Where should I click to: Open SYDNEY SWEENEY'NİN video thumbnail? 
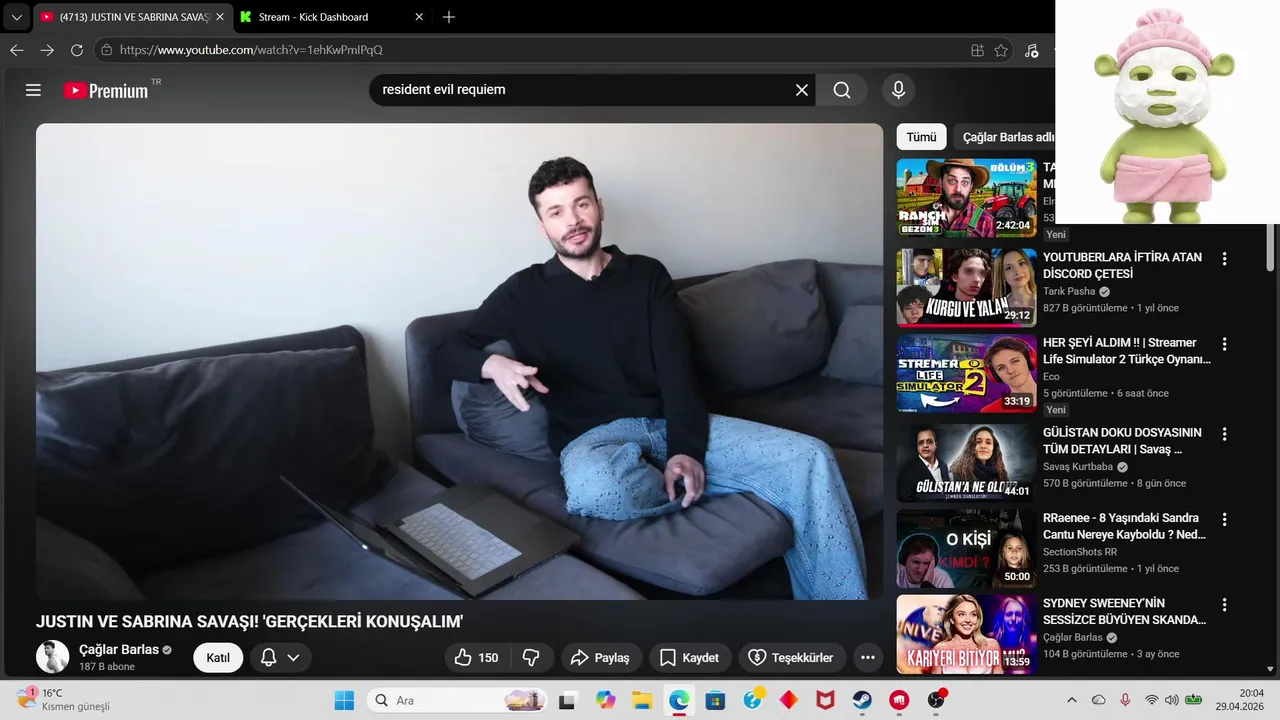pyautogui.click(x=967, y=635)
